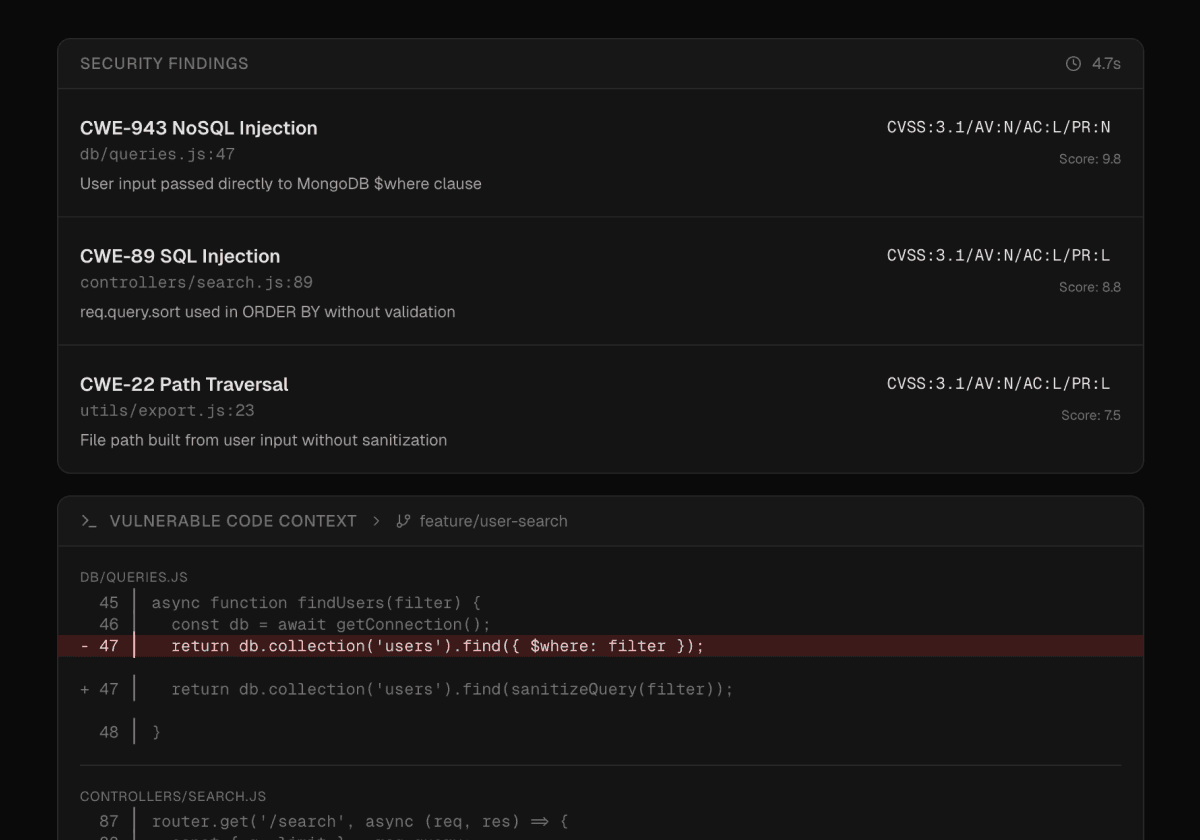Click the git branch icon
The image size is (1200, 840).
[x=403, y=521]
